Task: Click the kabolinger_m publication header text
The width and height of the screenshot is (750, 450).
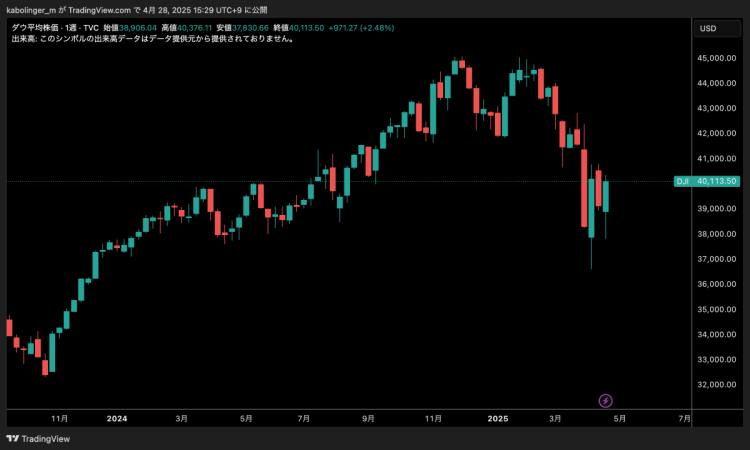Action: 137,10
